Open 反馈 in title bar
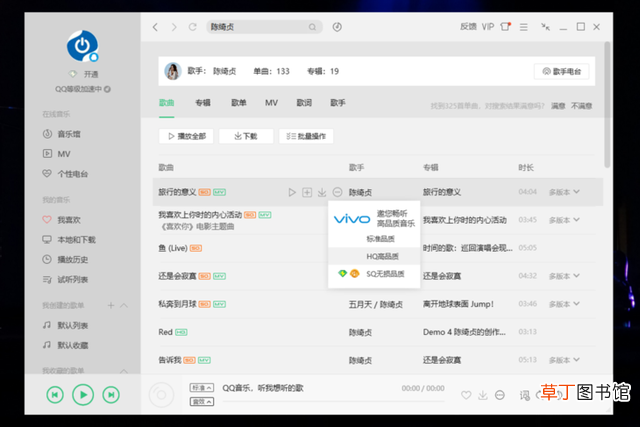This screenshot has height=427, width=640. pyautogui.click(x=468, y=27)
